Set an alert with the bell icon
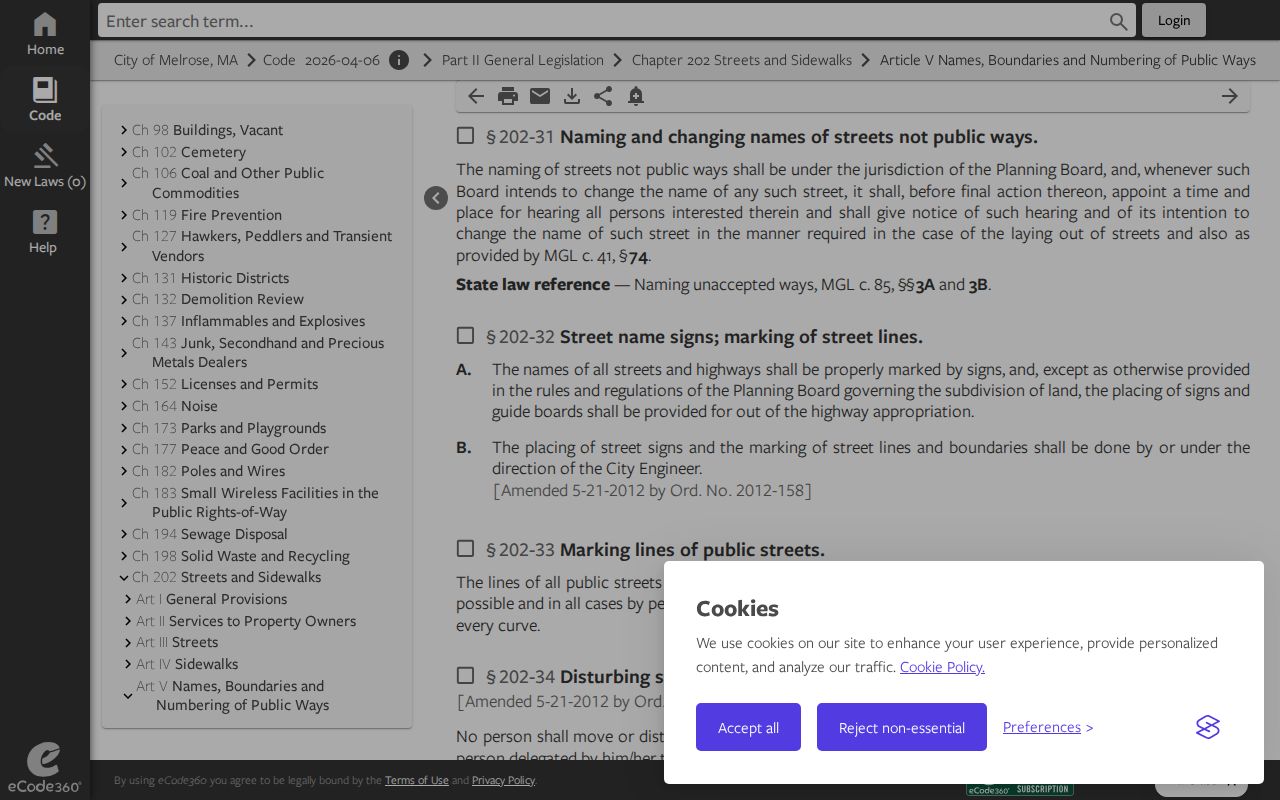The width and height of the screenshot is (1280, 800). tap(636, 96)
